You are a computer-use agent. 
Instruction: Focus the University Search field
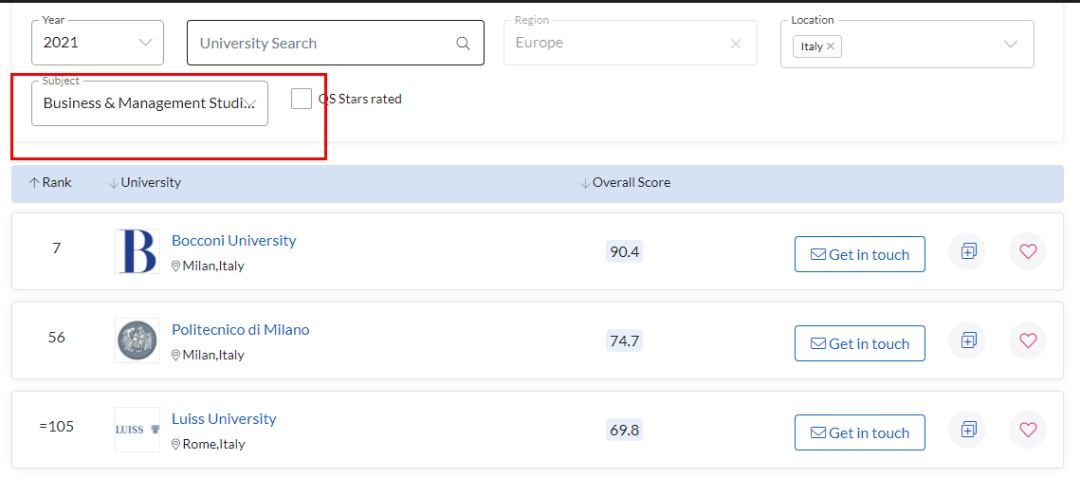click(x=335, y=43)
